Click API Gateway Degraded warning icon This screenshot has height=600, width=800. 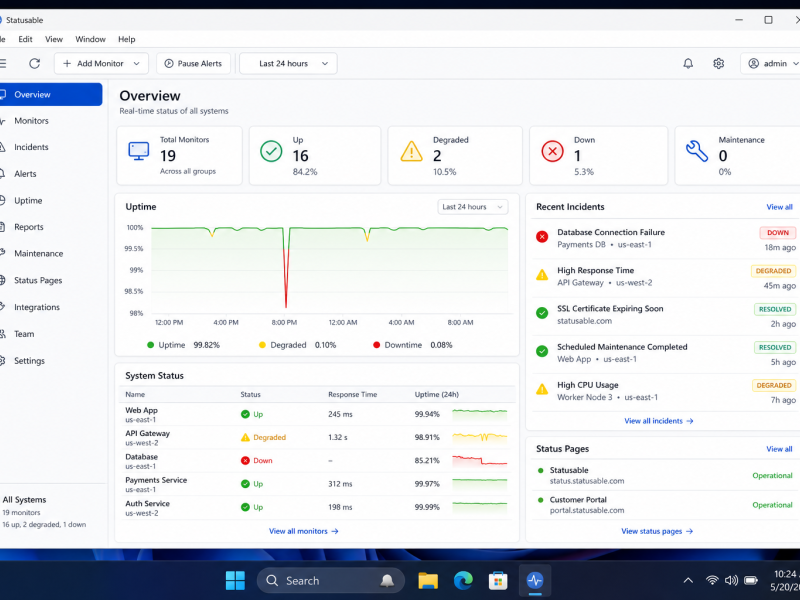click(245, 437)
